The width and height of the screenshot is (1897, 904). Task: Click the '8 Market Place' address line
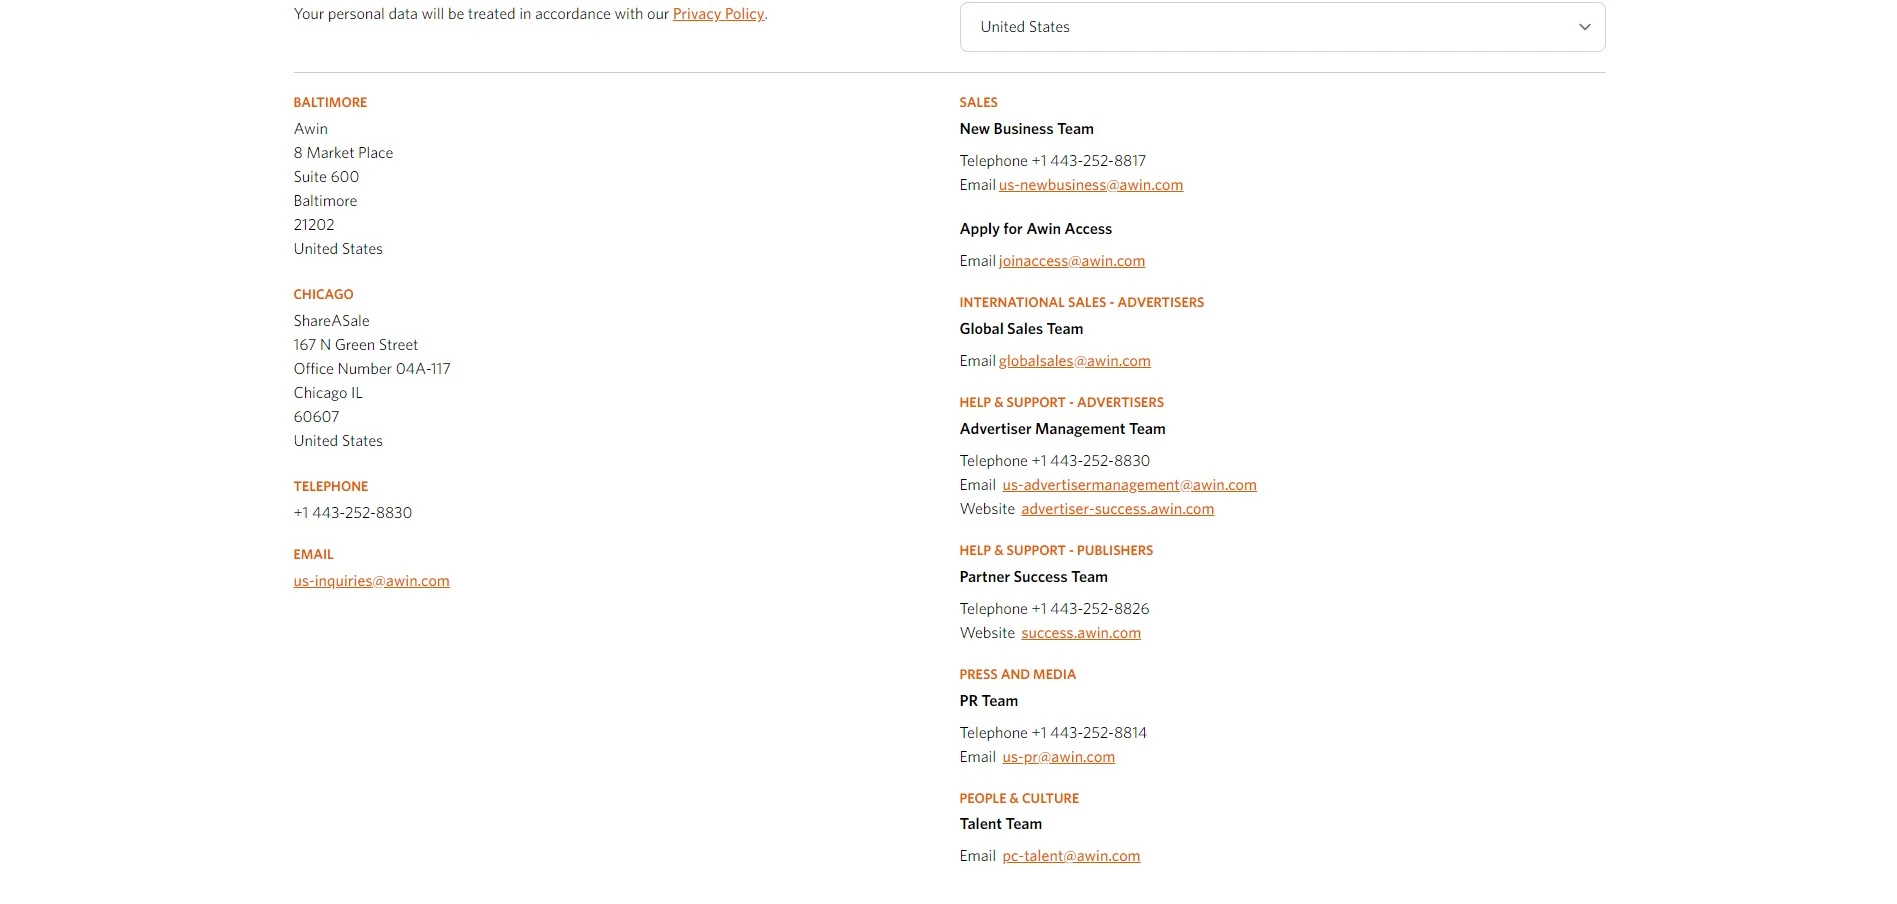coord(343,153)
